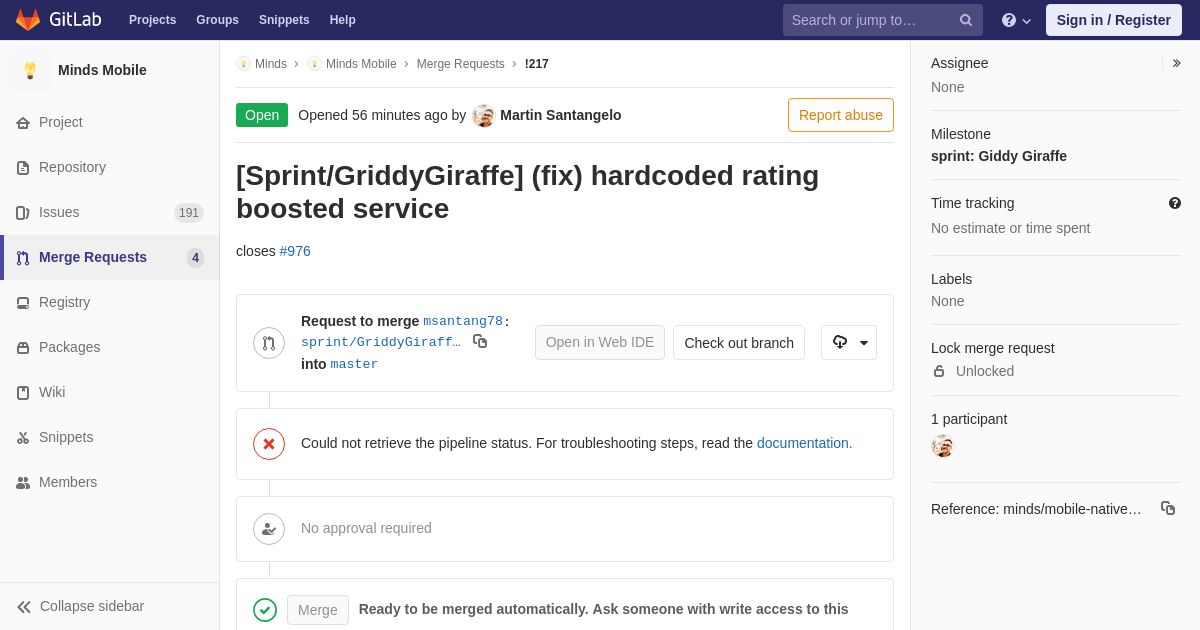1200x630 pixels.
Task: Click the Wiki icon in the sidebar
Action: pos(23,393)
